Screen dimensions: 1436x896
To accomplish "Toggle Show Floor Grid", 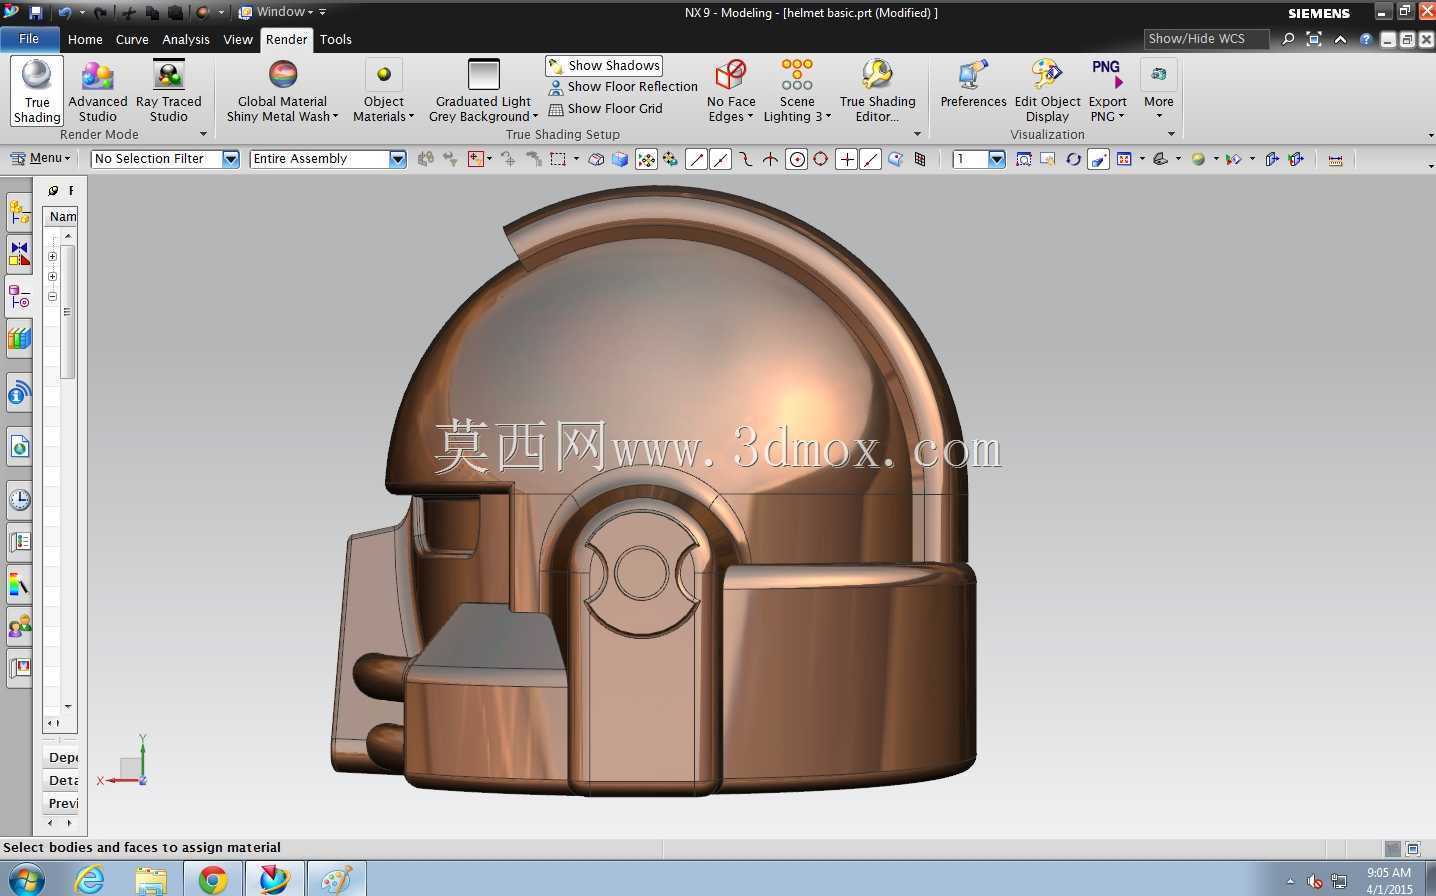I will (605, 109).
